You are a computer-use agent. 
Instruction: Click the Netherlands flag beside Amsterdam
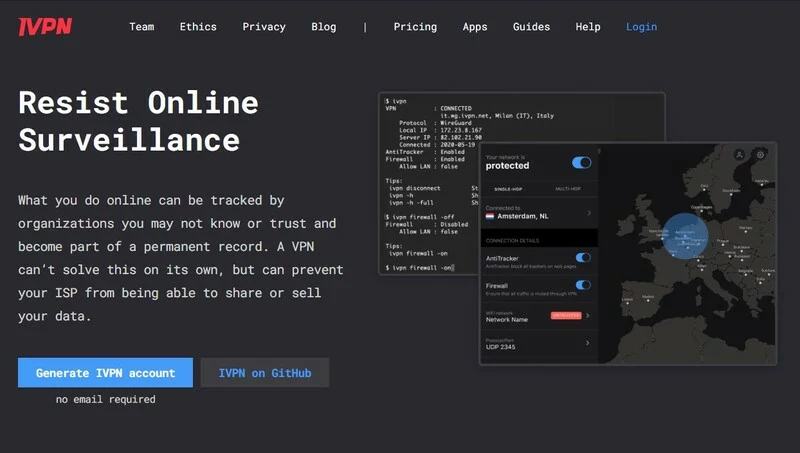(490, 216)
